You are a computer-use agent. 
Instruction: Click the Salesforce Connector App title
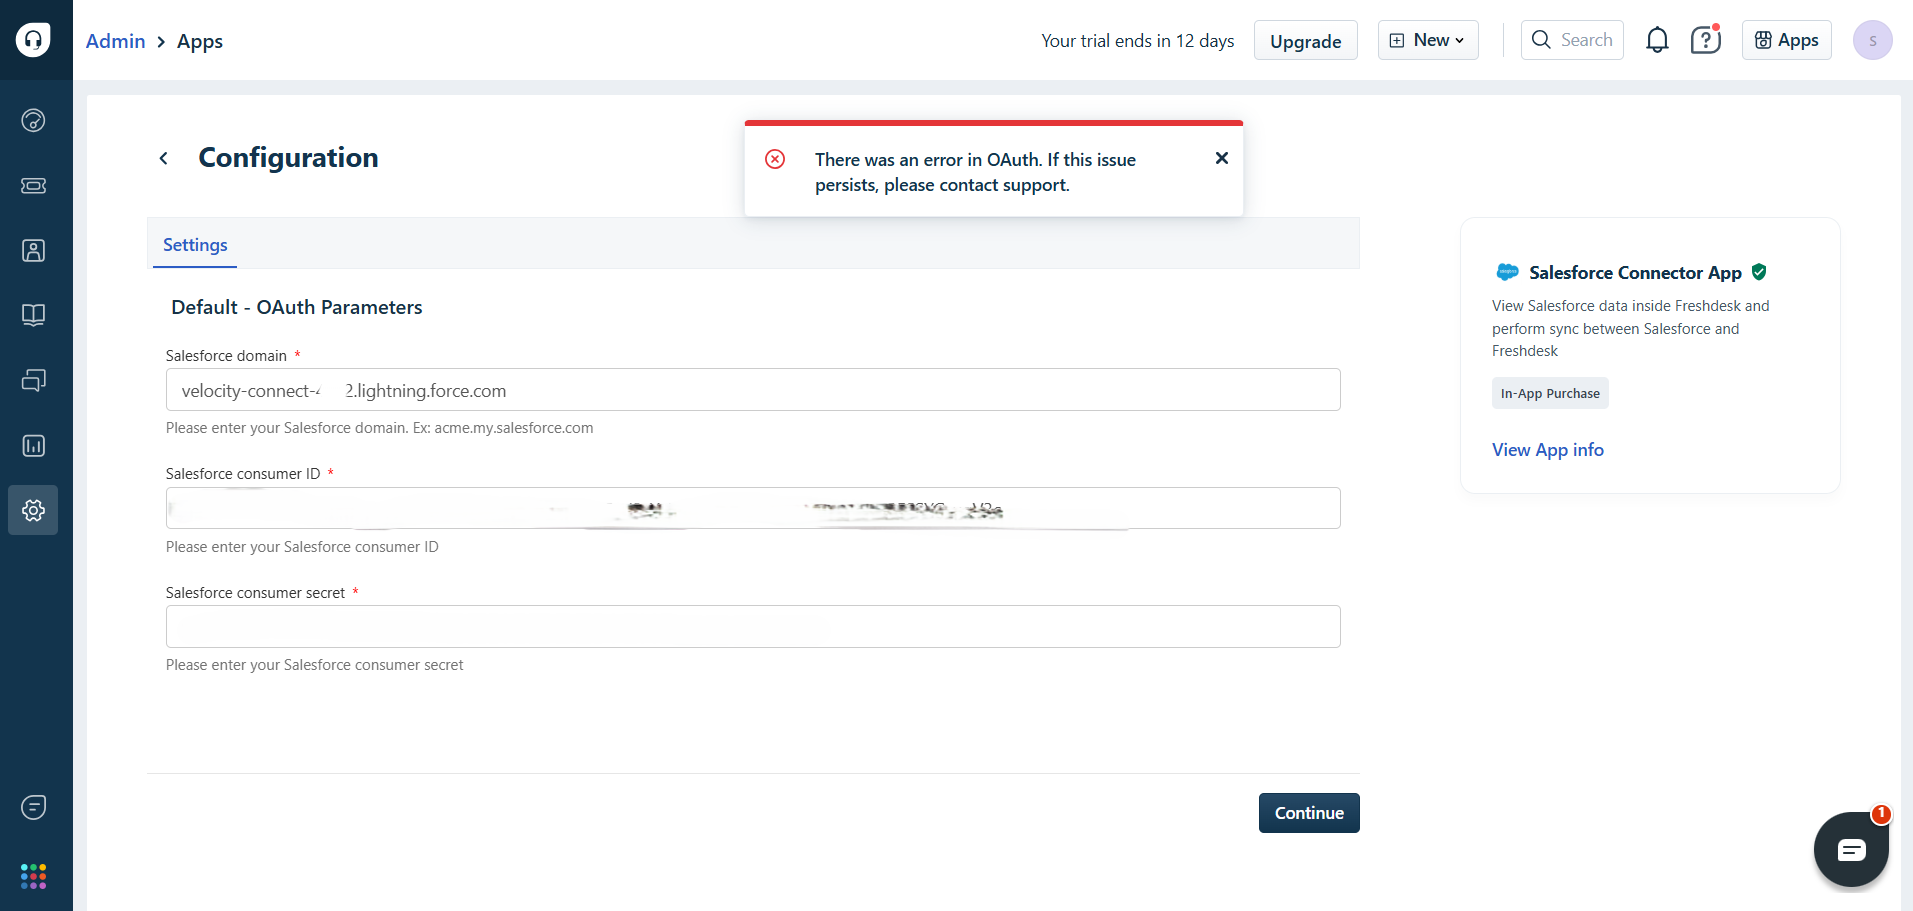pos(1635,273)
